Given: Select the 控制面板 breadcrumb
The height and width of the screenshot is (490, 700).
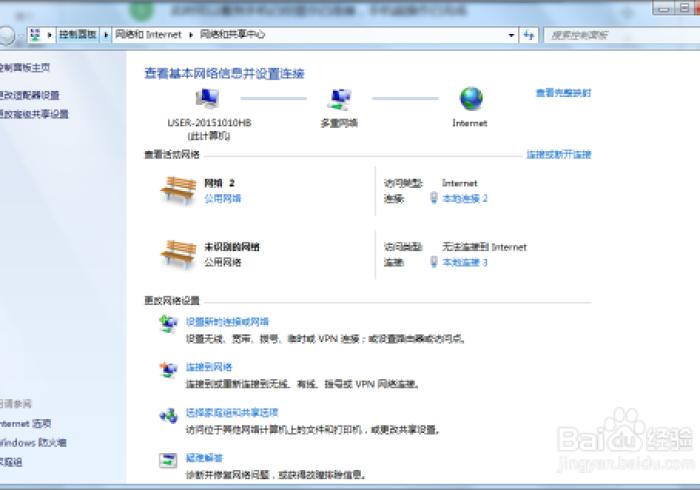Looking at the screenshot, I should point(78,34).
